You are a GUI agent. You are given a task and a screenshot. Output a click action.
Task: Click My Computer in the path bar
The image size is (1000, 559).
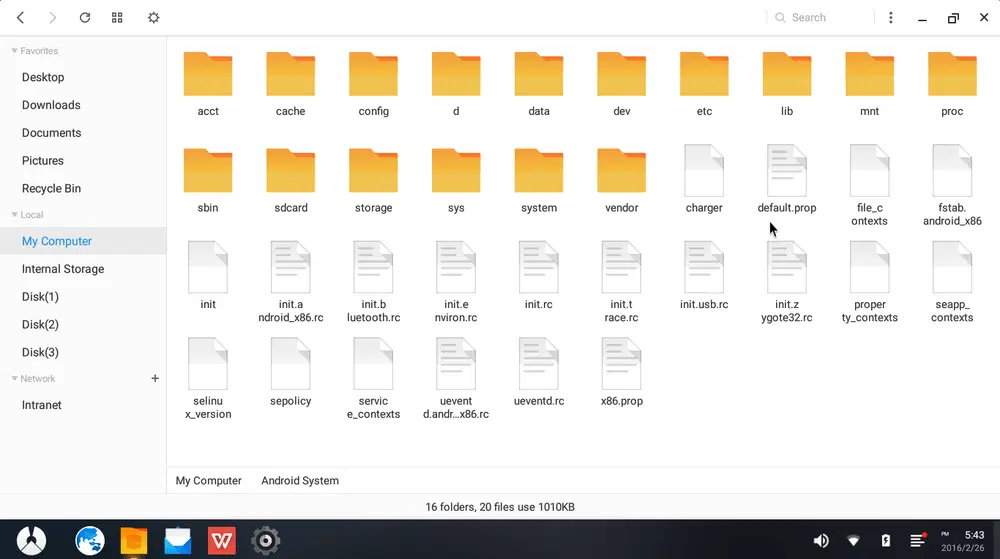coord(209,481)
